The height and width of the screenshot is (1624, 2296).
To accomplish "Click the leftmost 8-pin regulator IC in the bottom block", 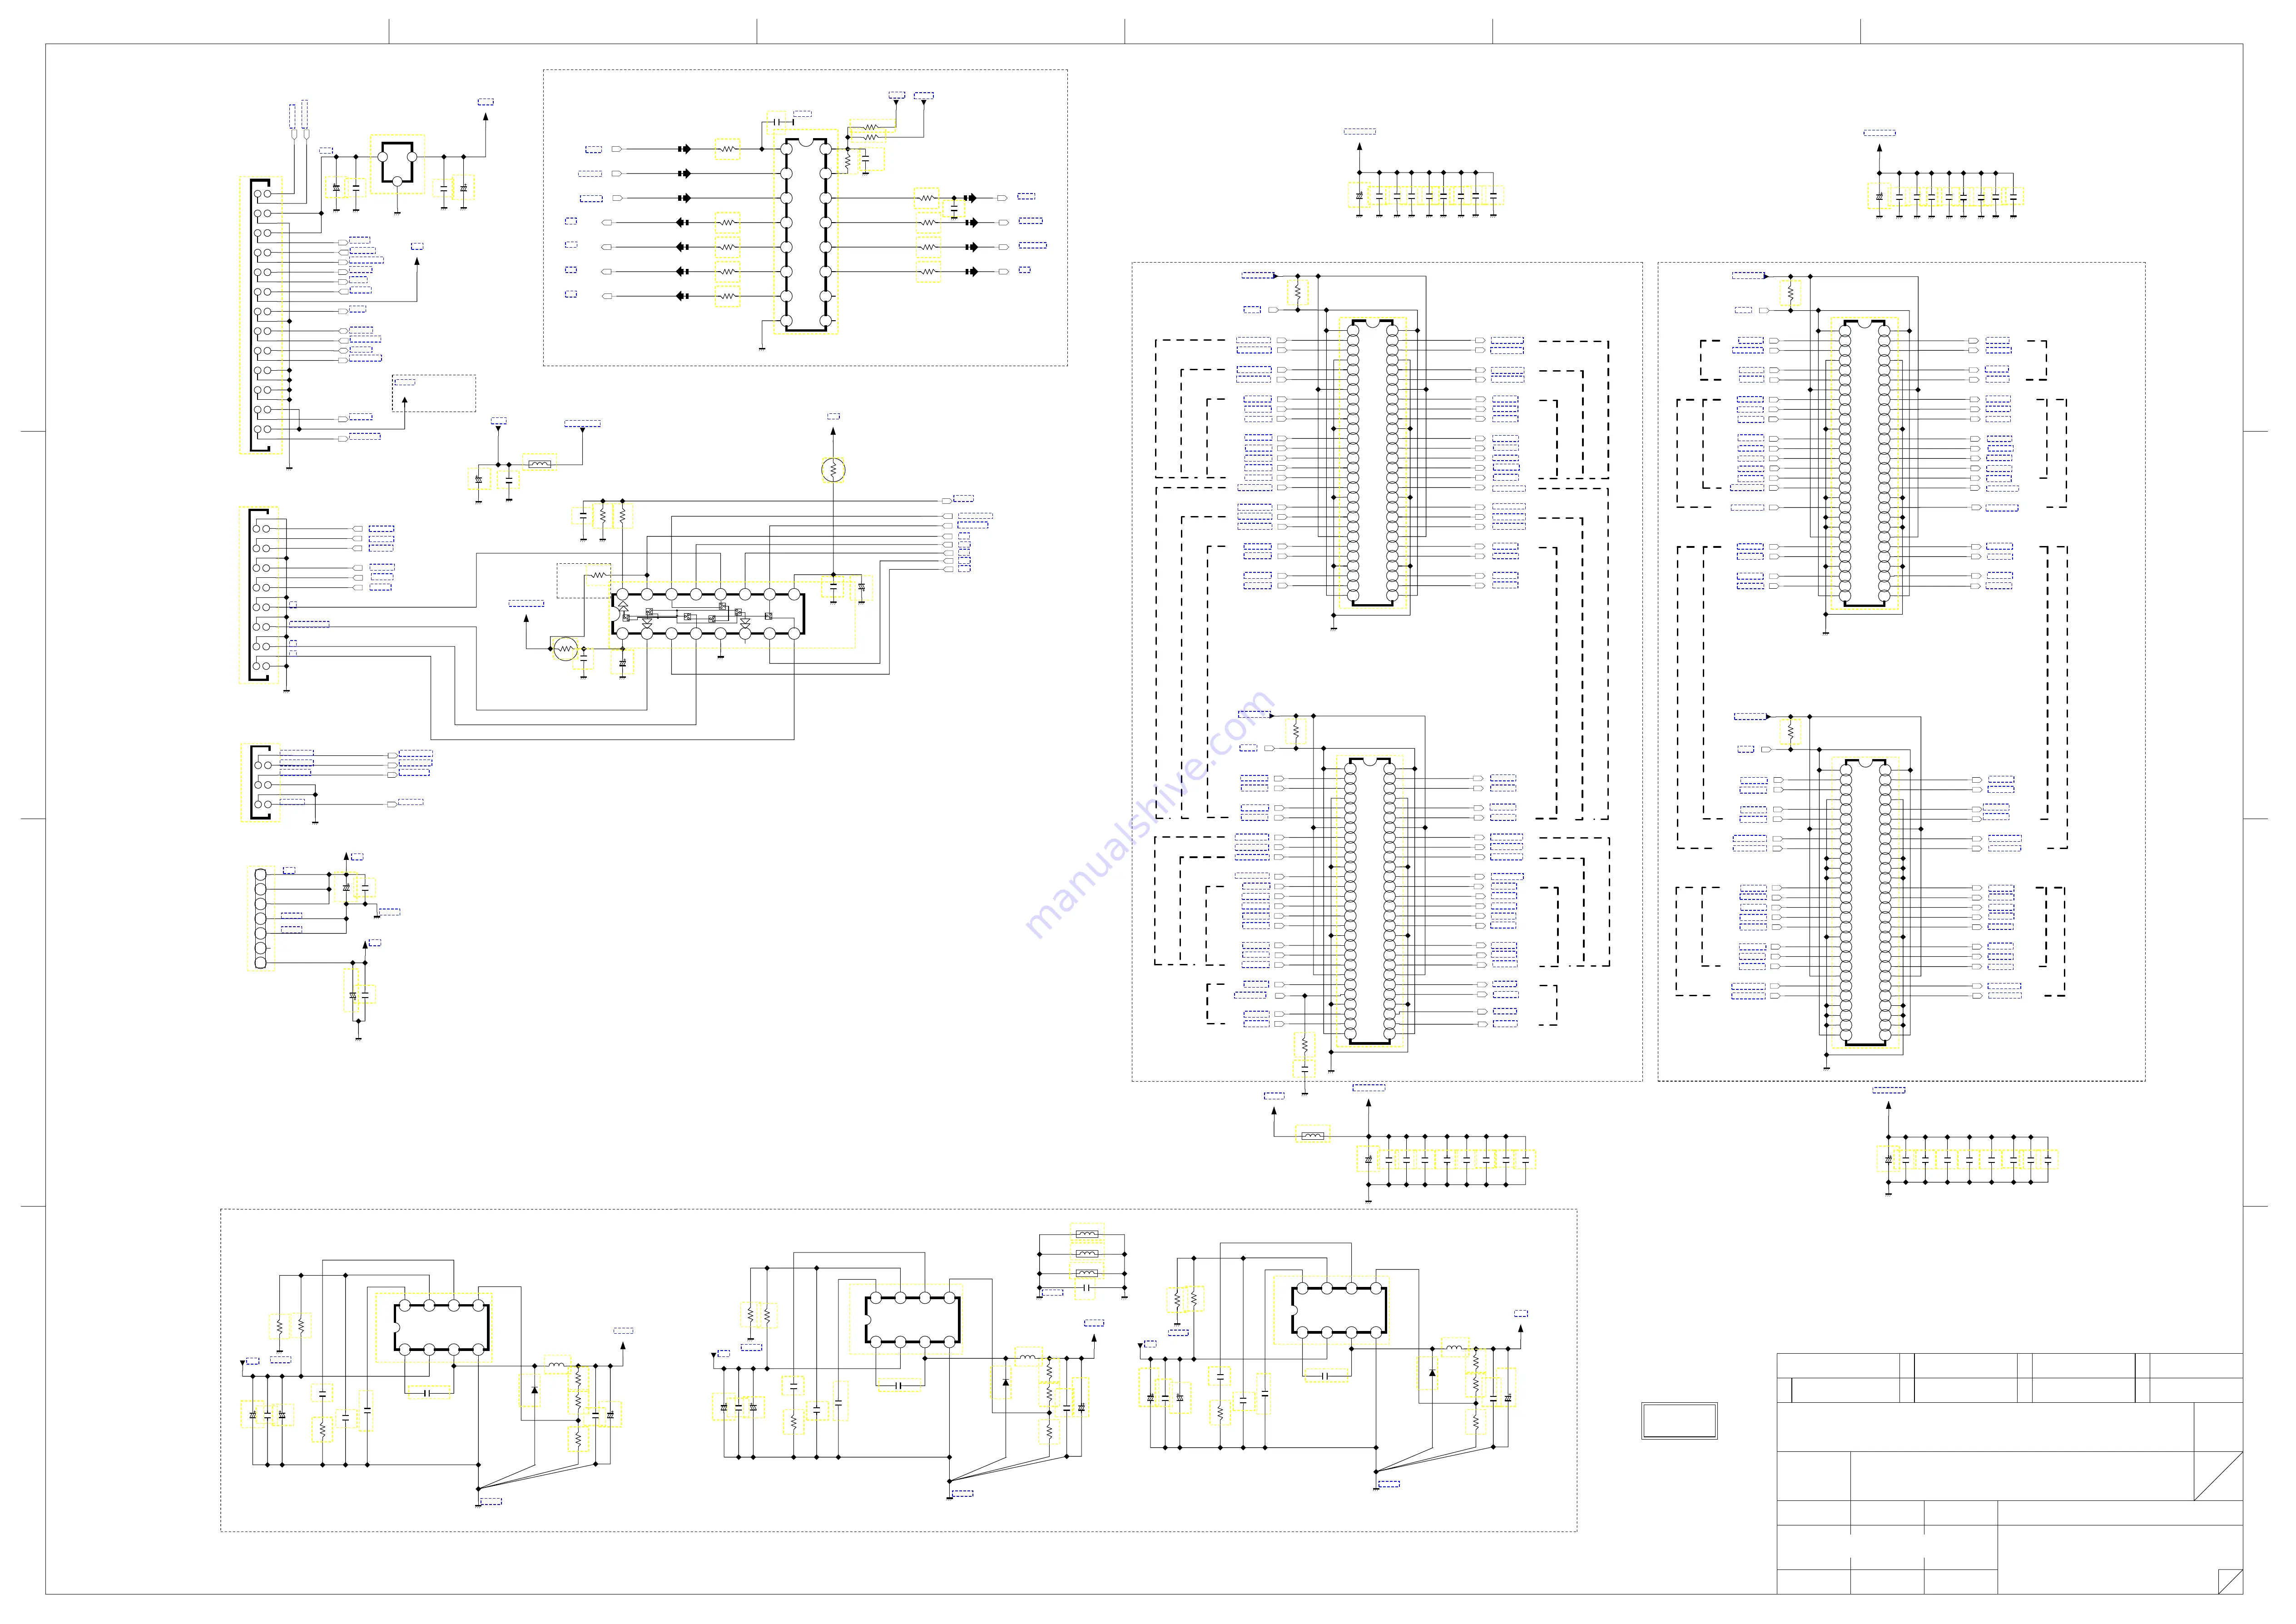I will point(441,1327).
